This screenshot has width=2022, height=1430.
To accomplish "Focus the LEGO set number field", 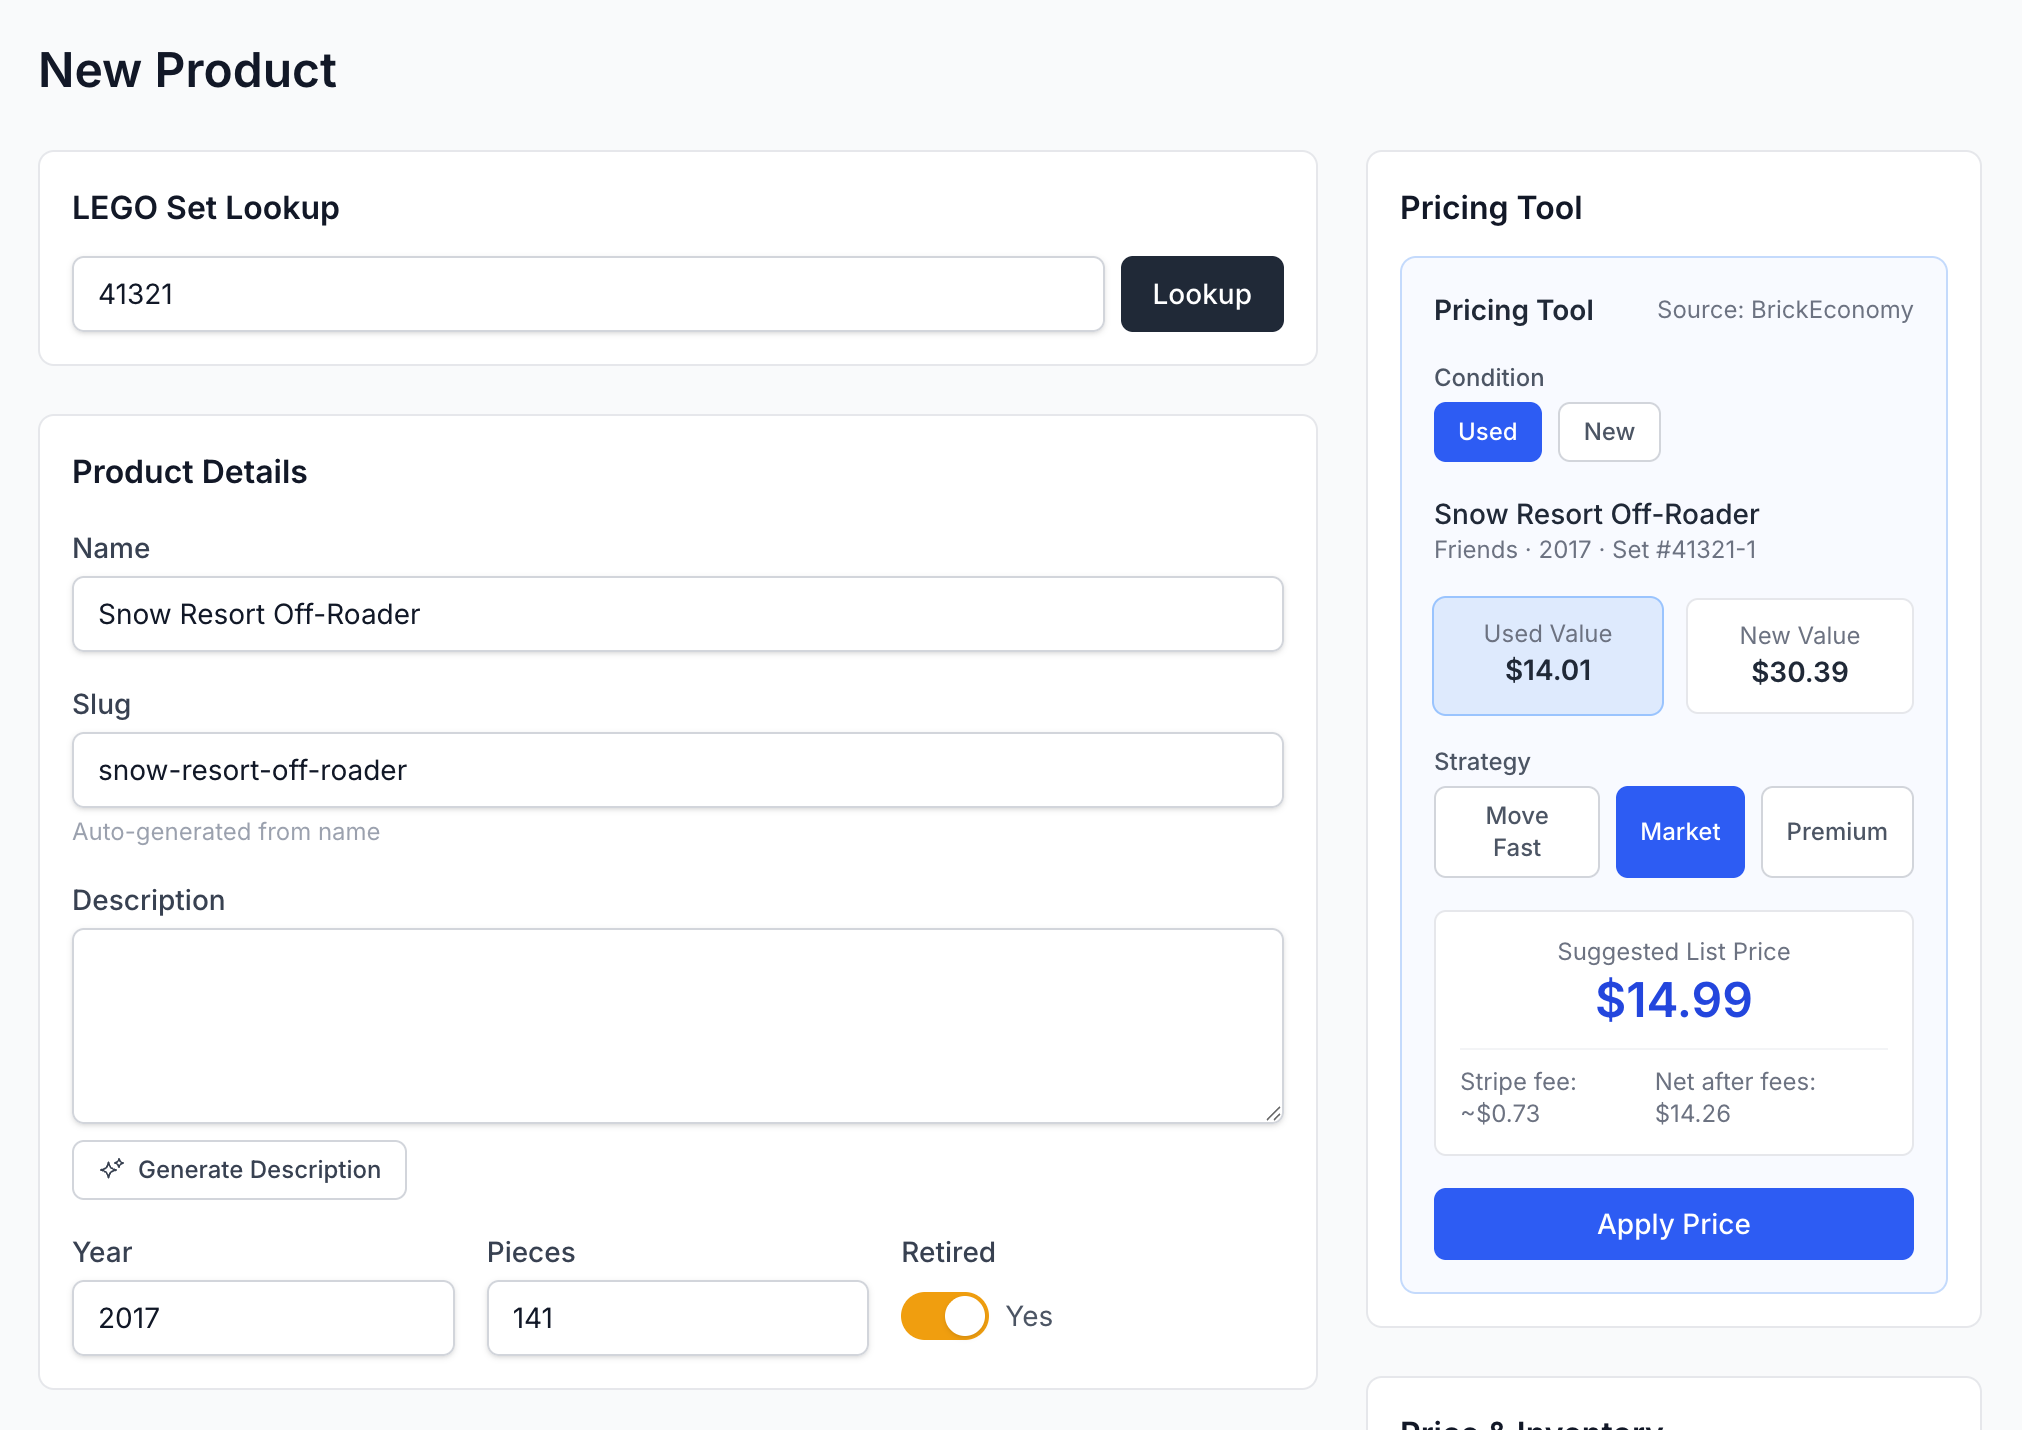I will click(x=588, y=294).
